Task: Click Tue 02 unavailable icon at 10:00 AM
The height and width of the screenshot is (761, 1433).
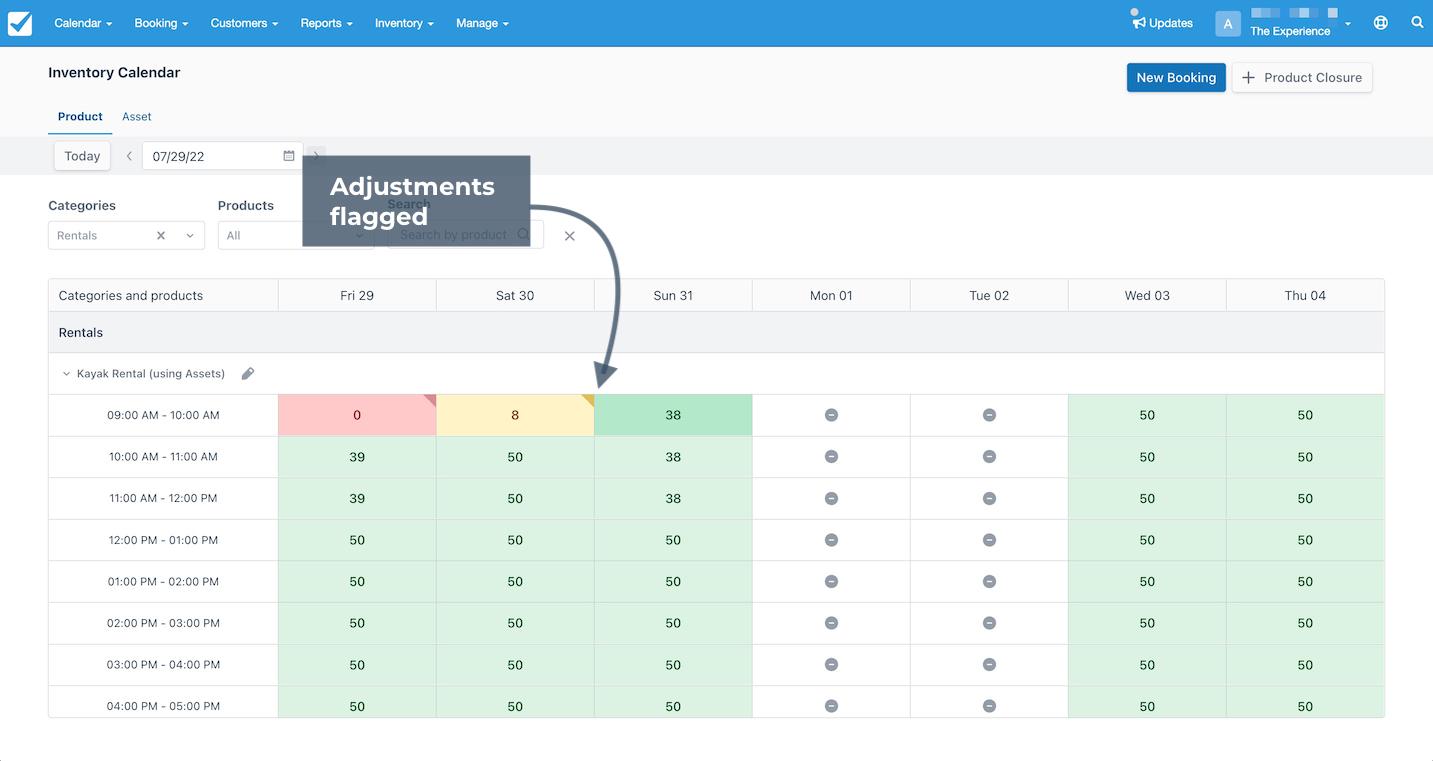Action: click(989, 457)
